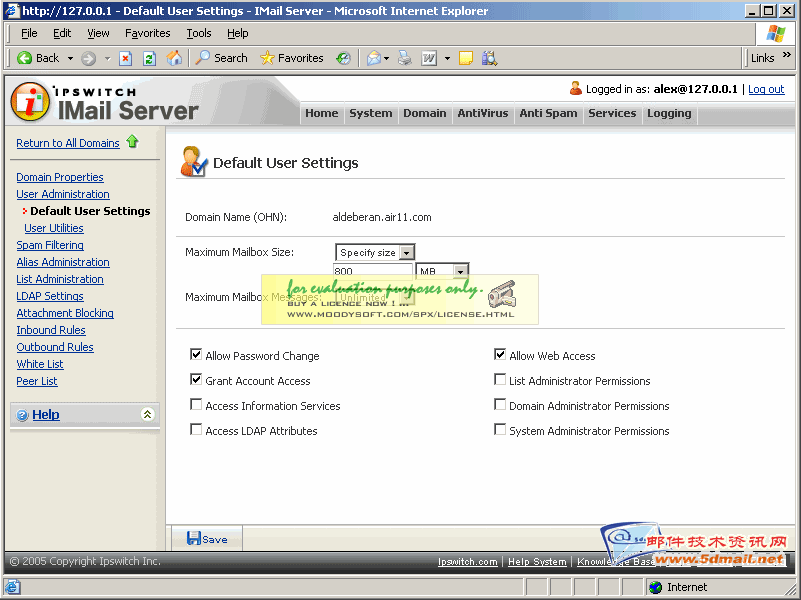The image size is (801, 600).
Task: Open the AntiVirus tab
Action: pos(483,113)
